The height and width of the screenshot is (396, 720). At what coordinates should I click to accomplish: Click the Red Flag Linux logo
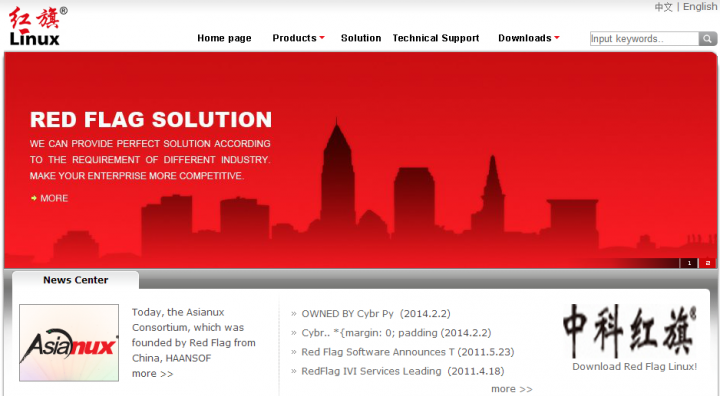click(38, 26)
